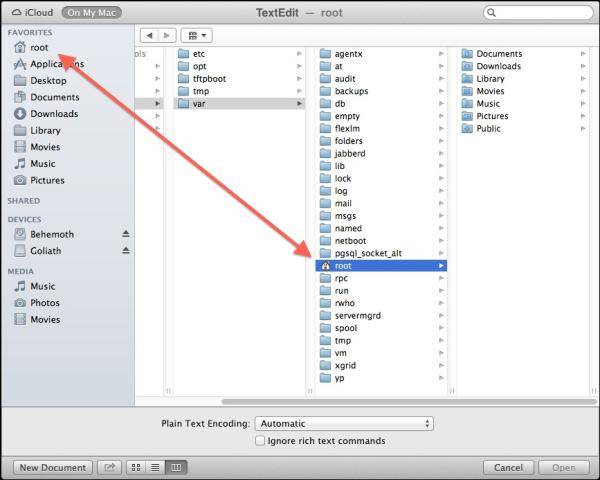Click into the search field
600x480 pixels.
point(539,13)
